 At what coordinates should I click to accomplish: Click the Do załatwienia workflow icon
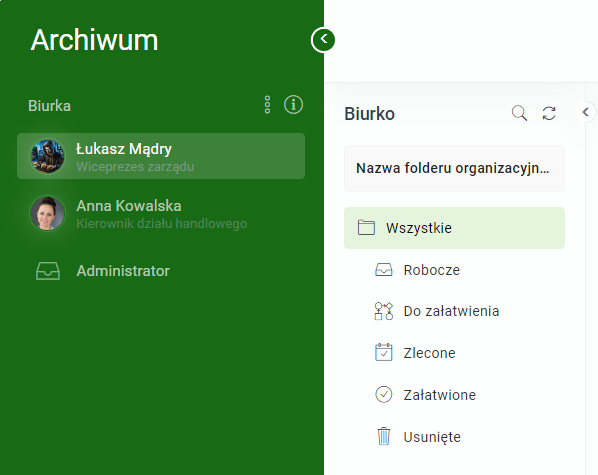(x=384, y=311)
